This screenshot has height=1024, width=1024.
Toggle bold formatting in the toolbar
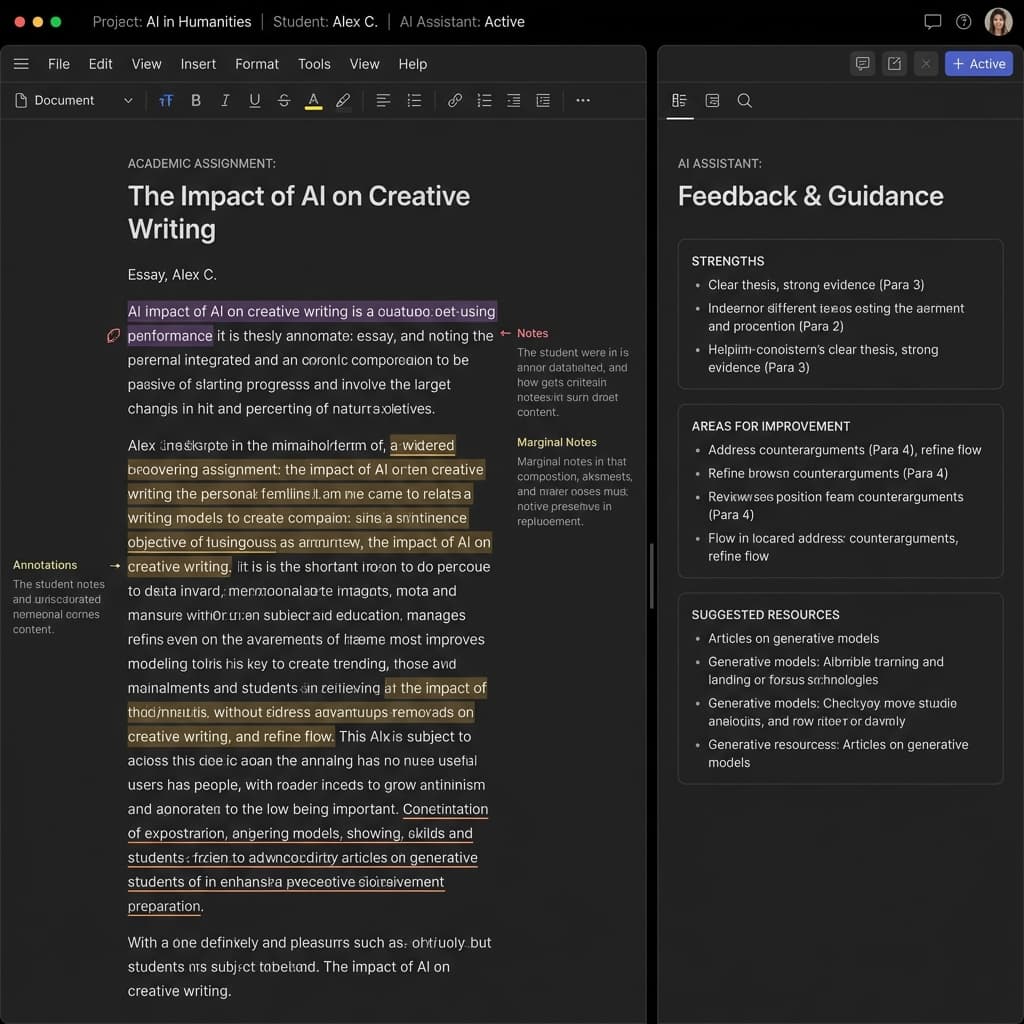(x=196, y=100)
